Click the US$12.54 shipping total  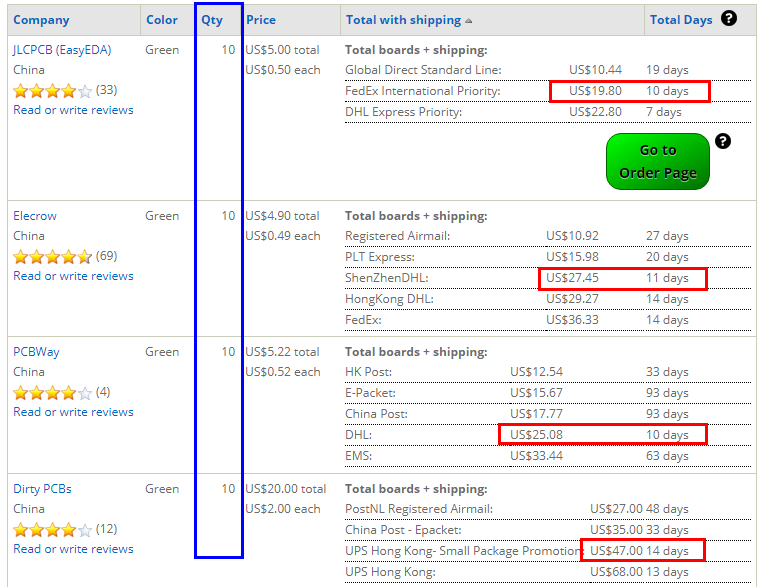tap(537, 372)
